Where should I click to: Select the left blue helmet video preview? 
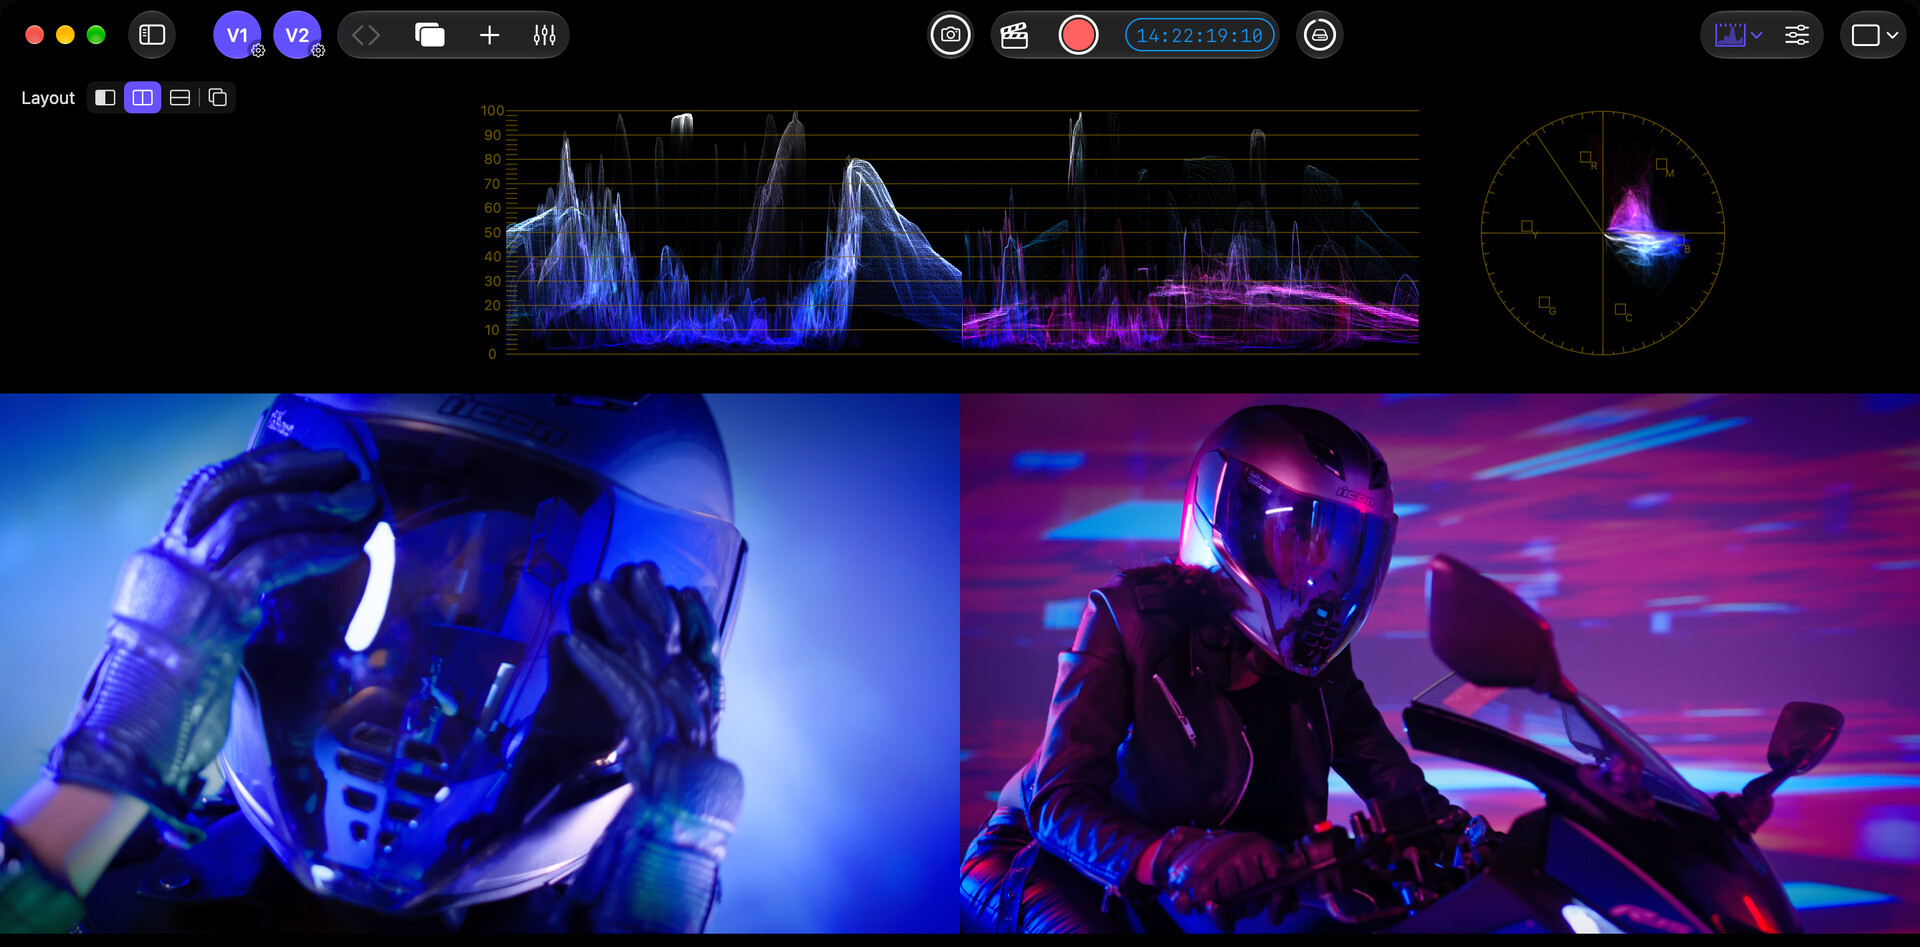pos(479,663)
